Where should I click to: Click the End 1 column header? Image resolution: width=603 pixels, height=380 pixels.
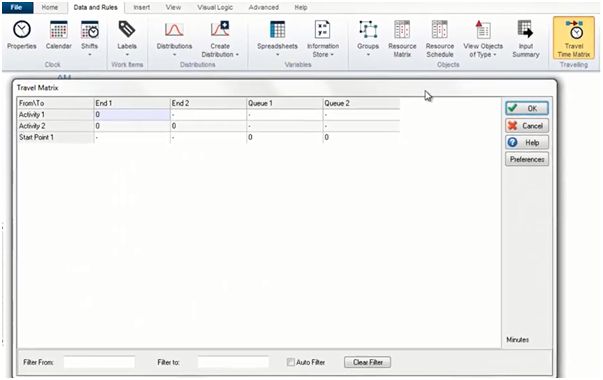[x=132, y=103]
